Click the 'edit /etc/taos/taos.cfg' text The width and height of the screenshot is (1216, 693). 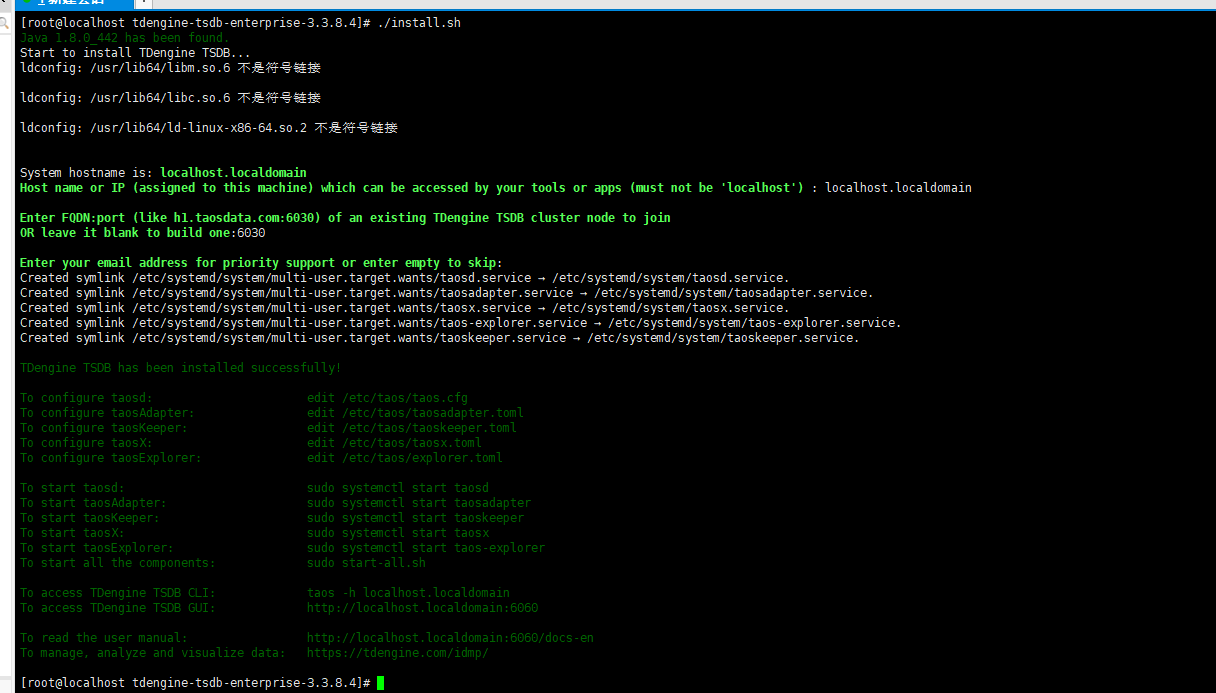tap(387, 398)
